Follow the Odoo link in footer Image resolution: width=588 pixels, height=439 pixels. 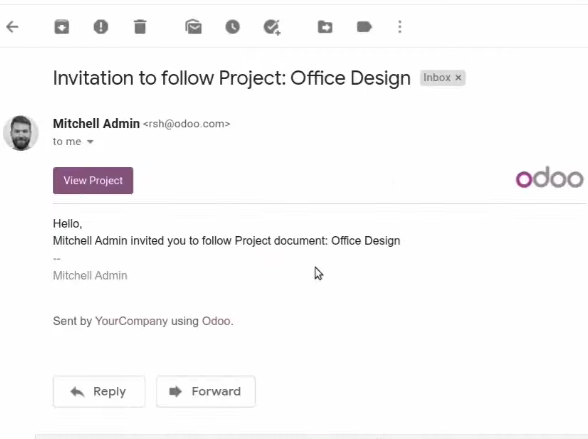(x=216, y=321)
